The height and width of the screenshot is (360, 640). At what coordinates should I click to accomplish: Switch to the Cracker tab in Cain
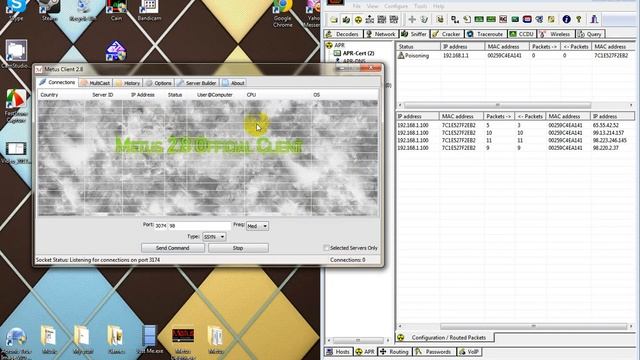[x=447, y=34]
